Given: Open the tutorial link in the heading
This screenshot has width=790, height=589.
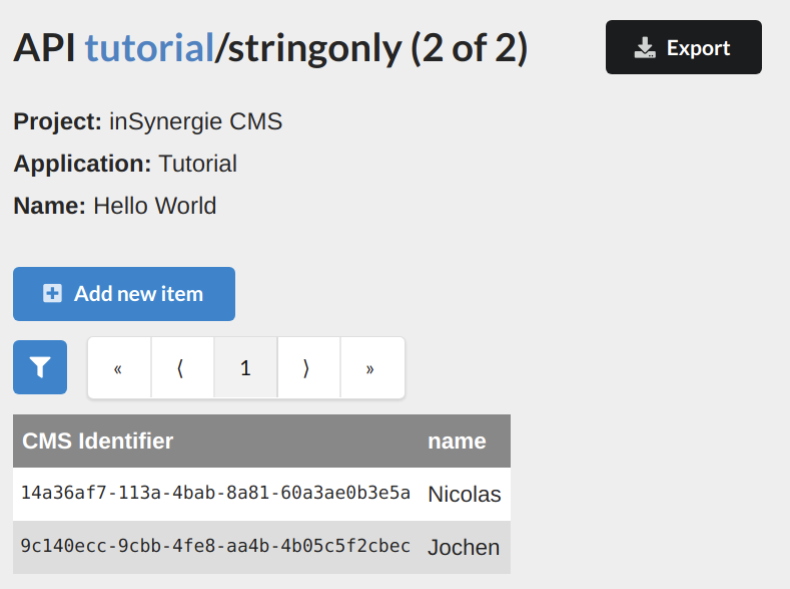Looking at the screenshot, I should [x=150, y=48].
